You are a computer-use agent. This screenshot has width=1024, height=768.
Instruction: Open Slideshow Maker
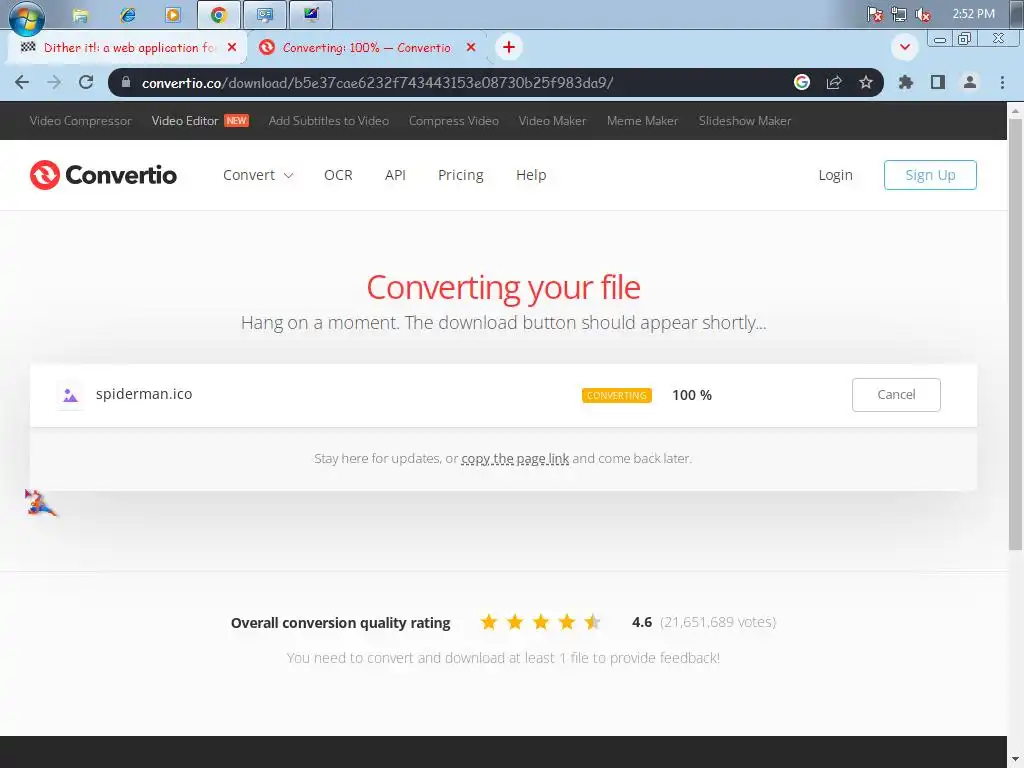click(744, 121)
